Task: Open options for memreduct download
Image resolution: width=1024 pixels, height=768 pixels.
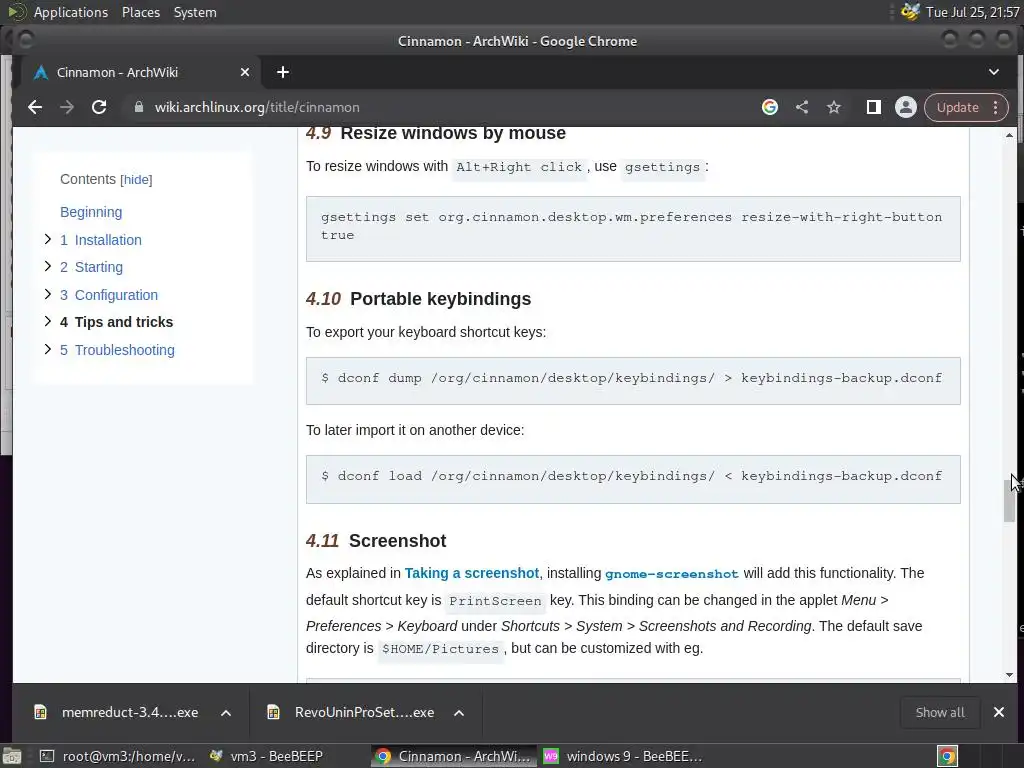Action: click(226, 713)
